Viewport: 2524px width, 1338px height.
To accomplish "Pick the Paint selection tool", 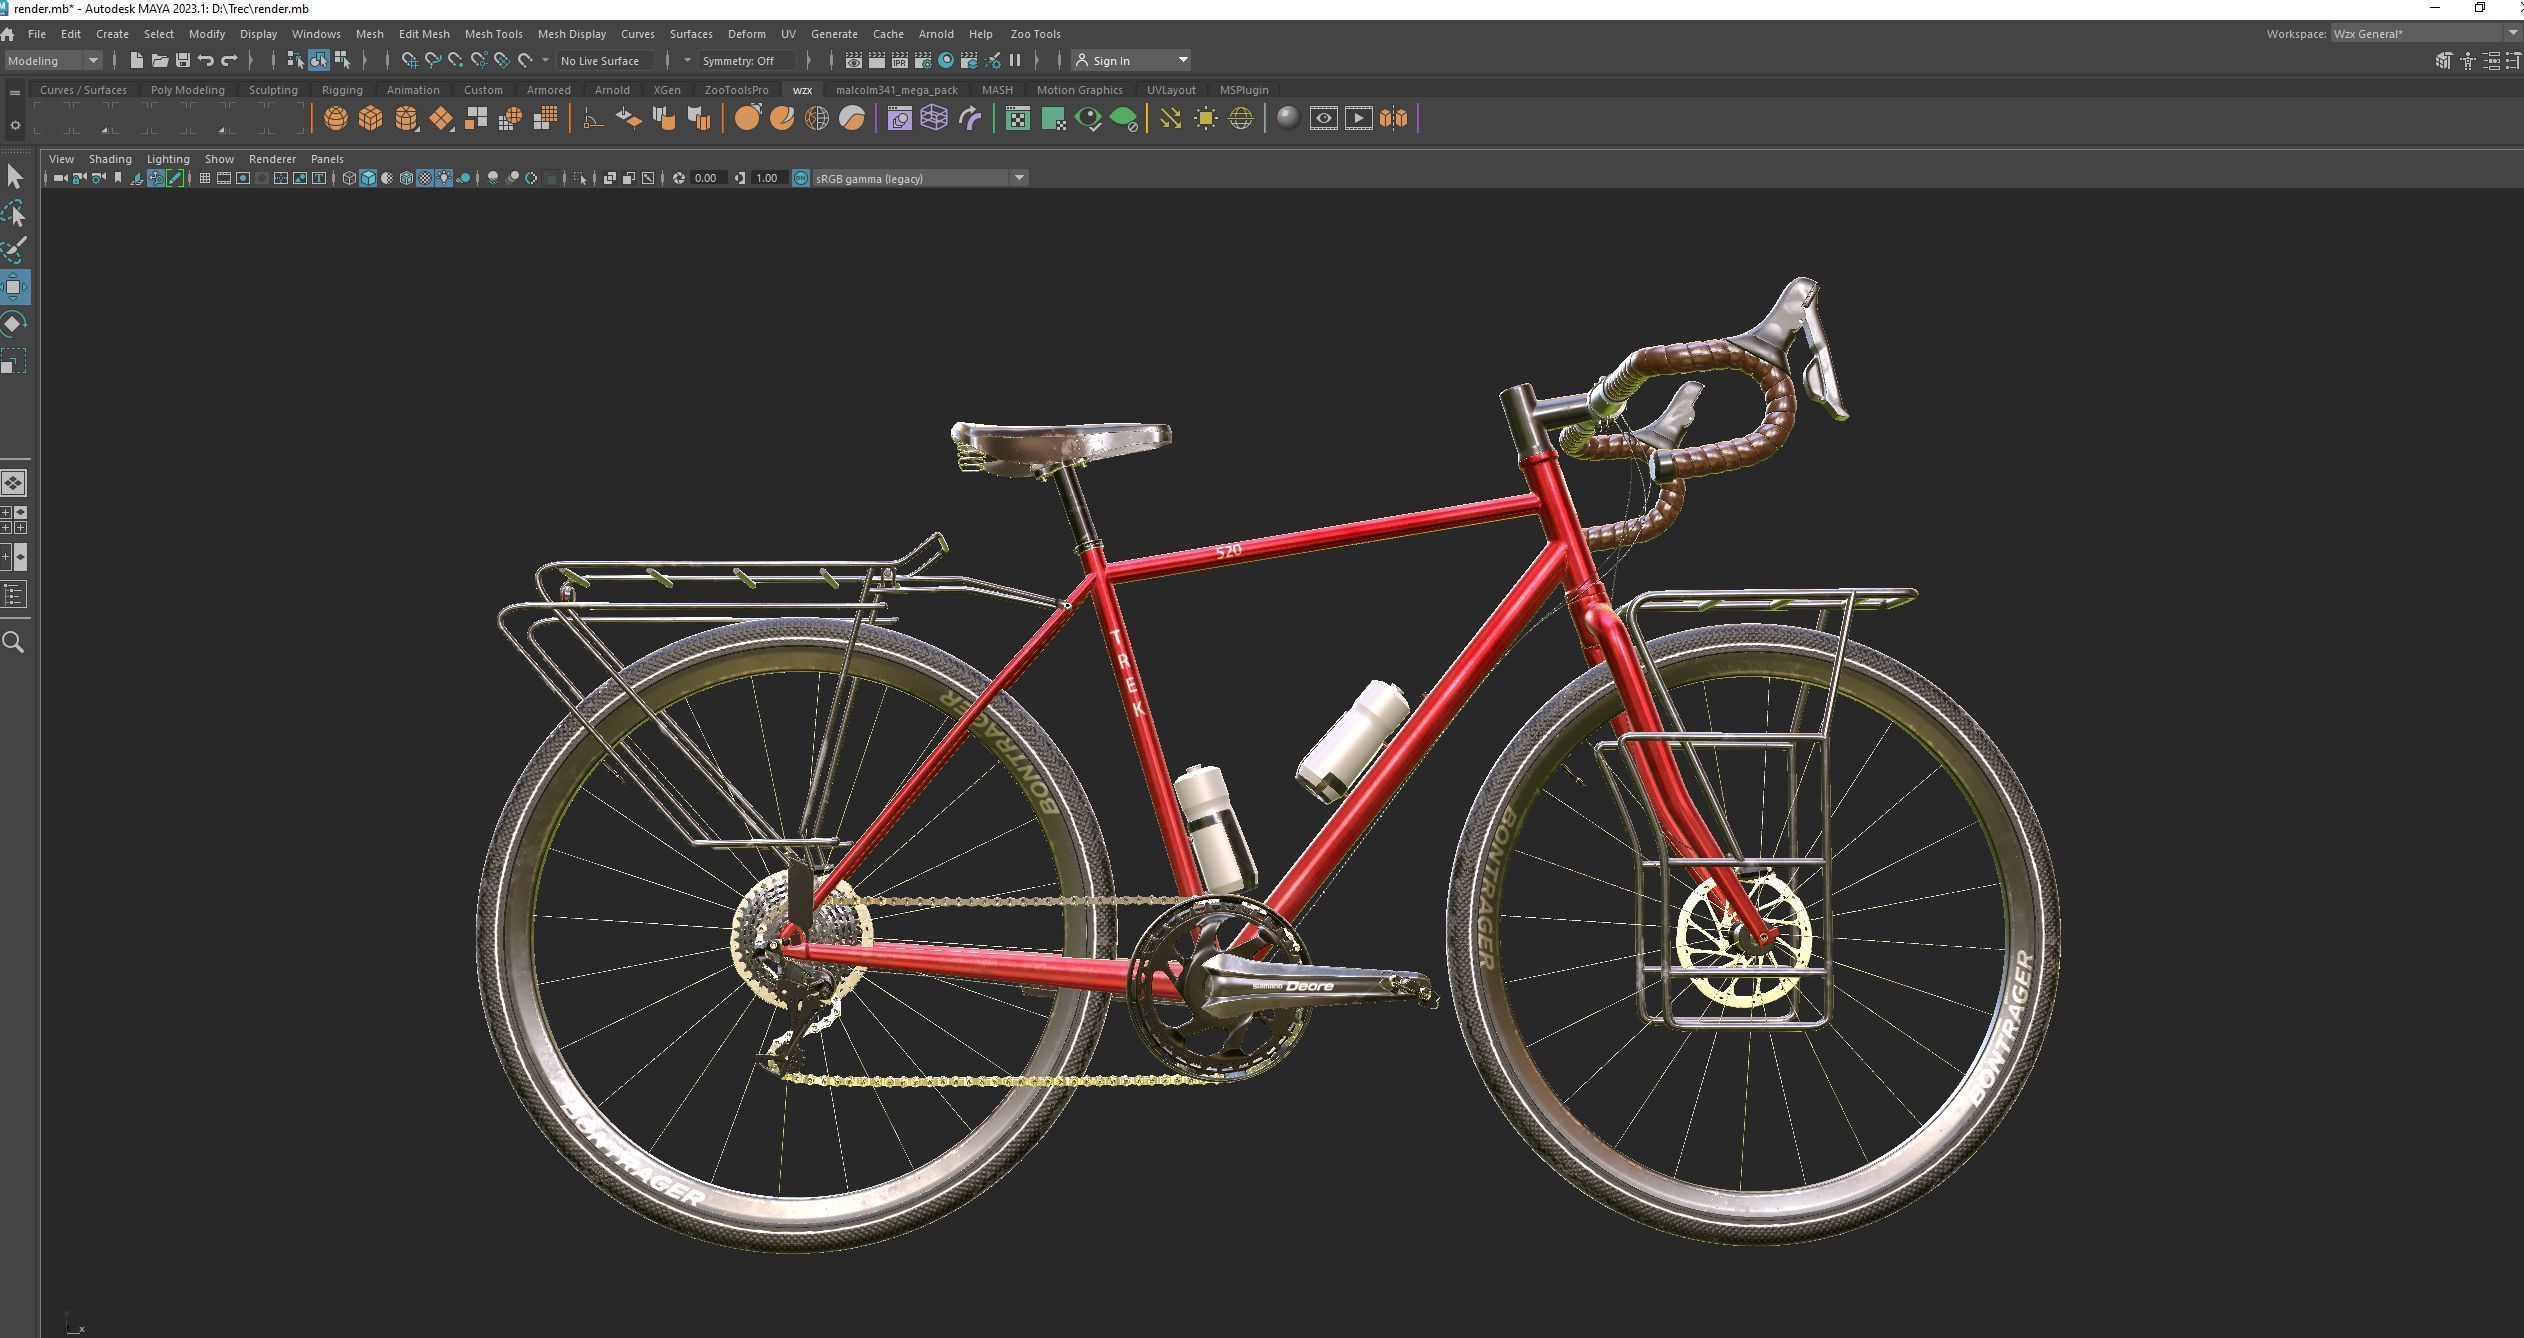I will [14, 250].
